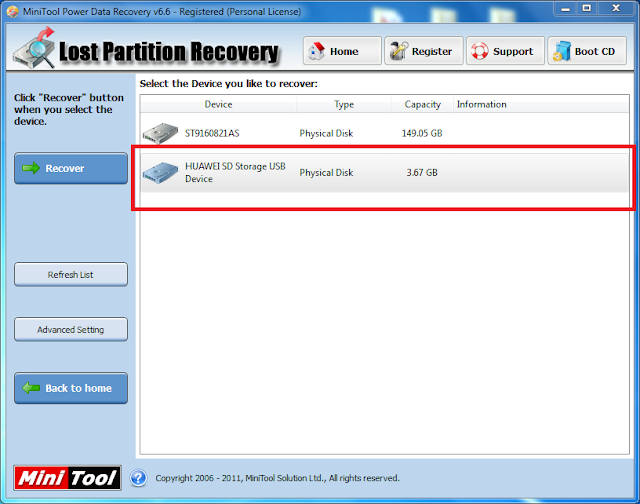The width and height of the screenshot is (640, 504).
Task: Open the Boot CD option
Action: pos(587,51)
